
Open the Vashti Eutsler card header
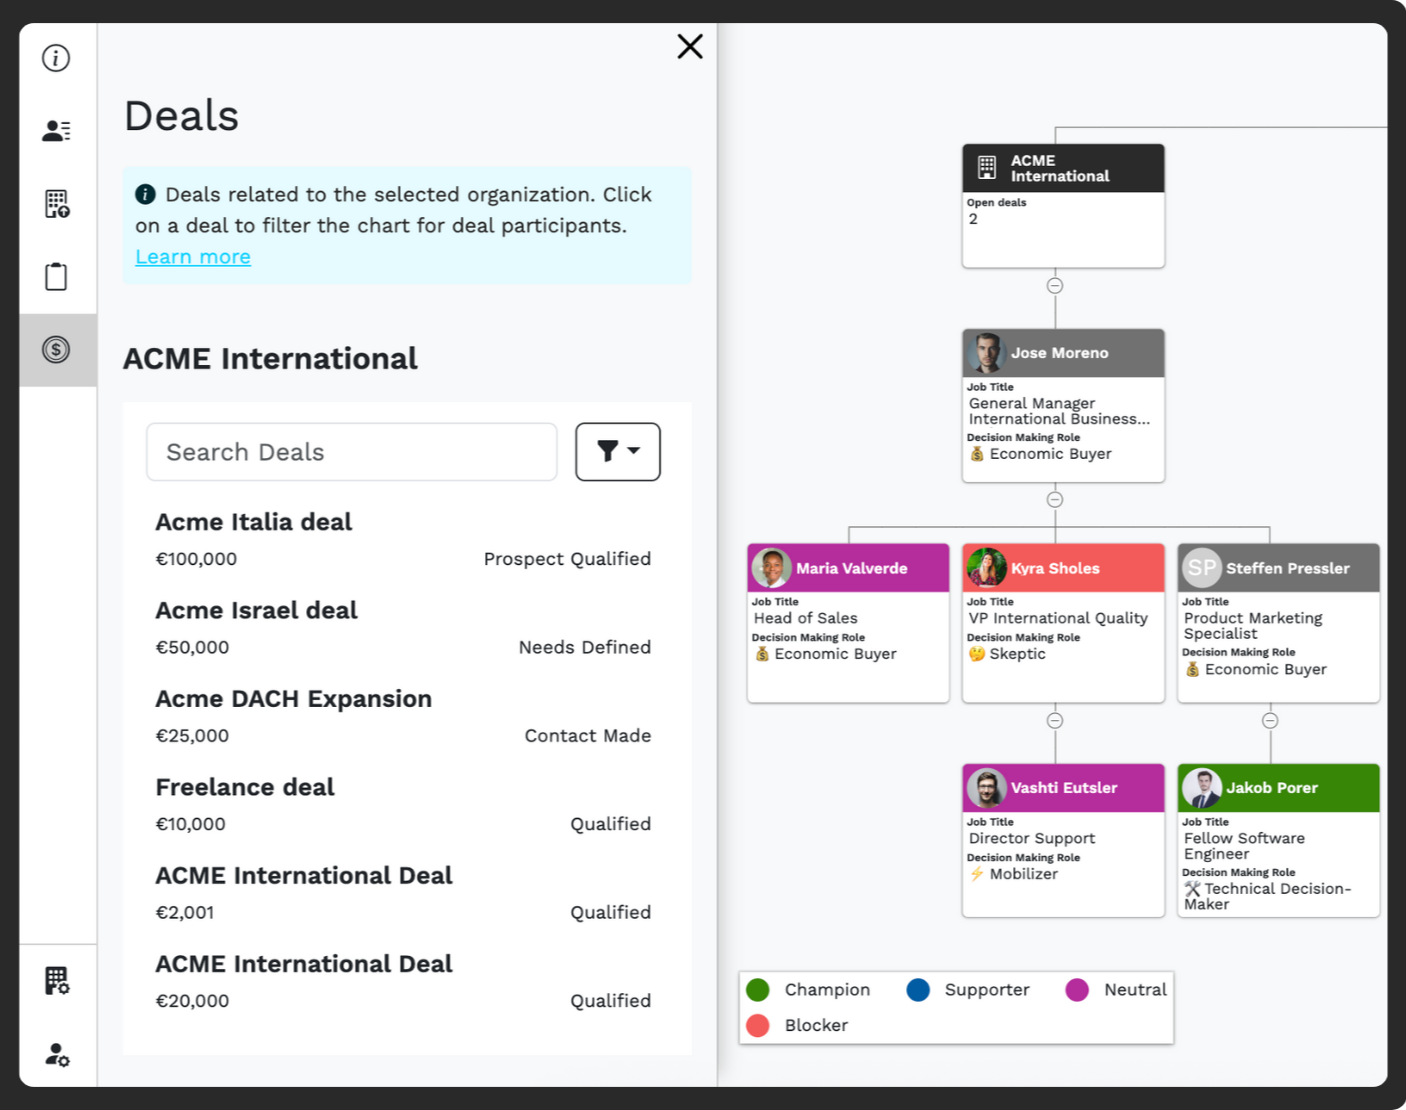click(x=1063, y=788)
